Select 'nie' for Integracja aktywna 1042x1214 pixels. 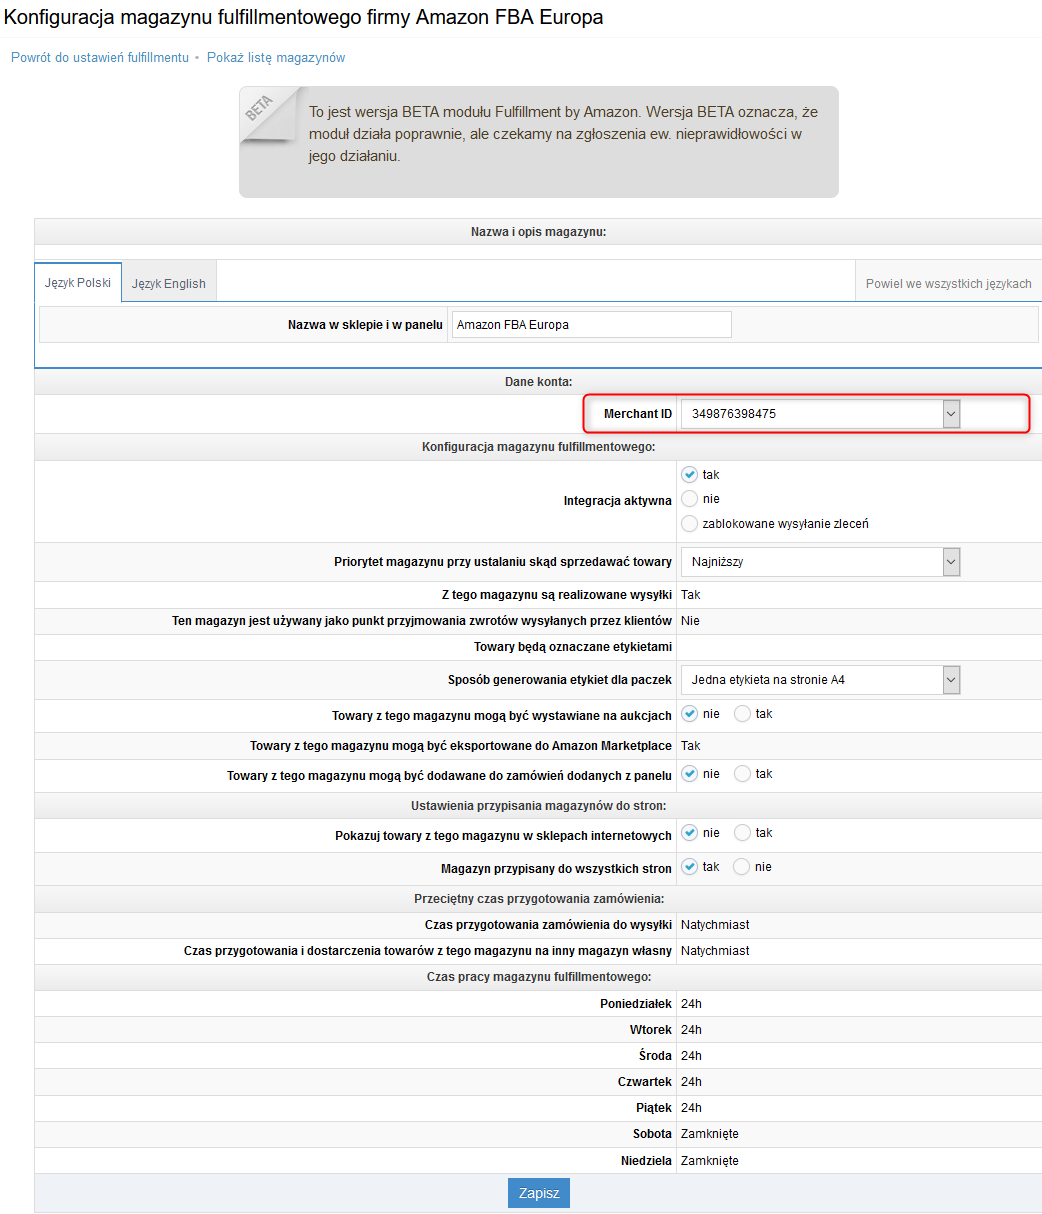[689, 499]
